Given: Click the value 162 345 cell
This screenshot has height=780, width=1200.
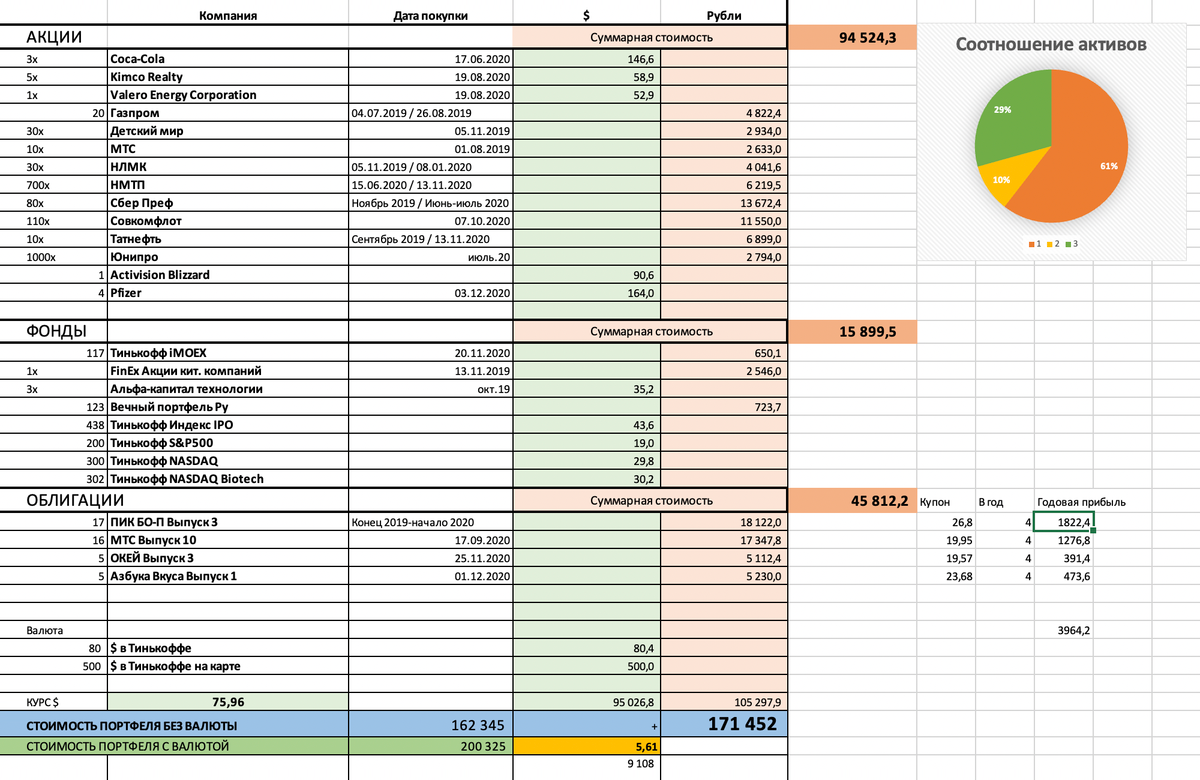Looking at the screenshot, I should 431,724.
